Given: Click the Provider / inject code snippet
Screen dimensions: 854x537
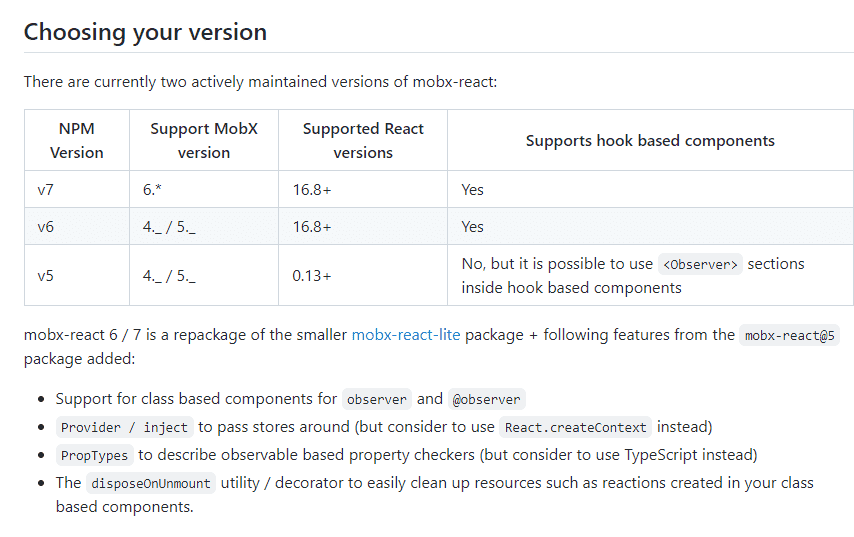Looking at the screenshot, I should pyautogui.click(x=124, y=428).
